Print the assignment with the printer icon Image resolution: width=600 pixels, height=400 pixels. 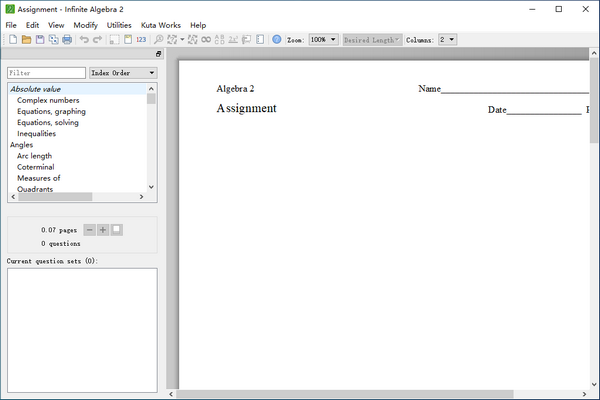pos(67,40)
